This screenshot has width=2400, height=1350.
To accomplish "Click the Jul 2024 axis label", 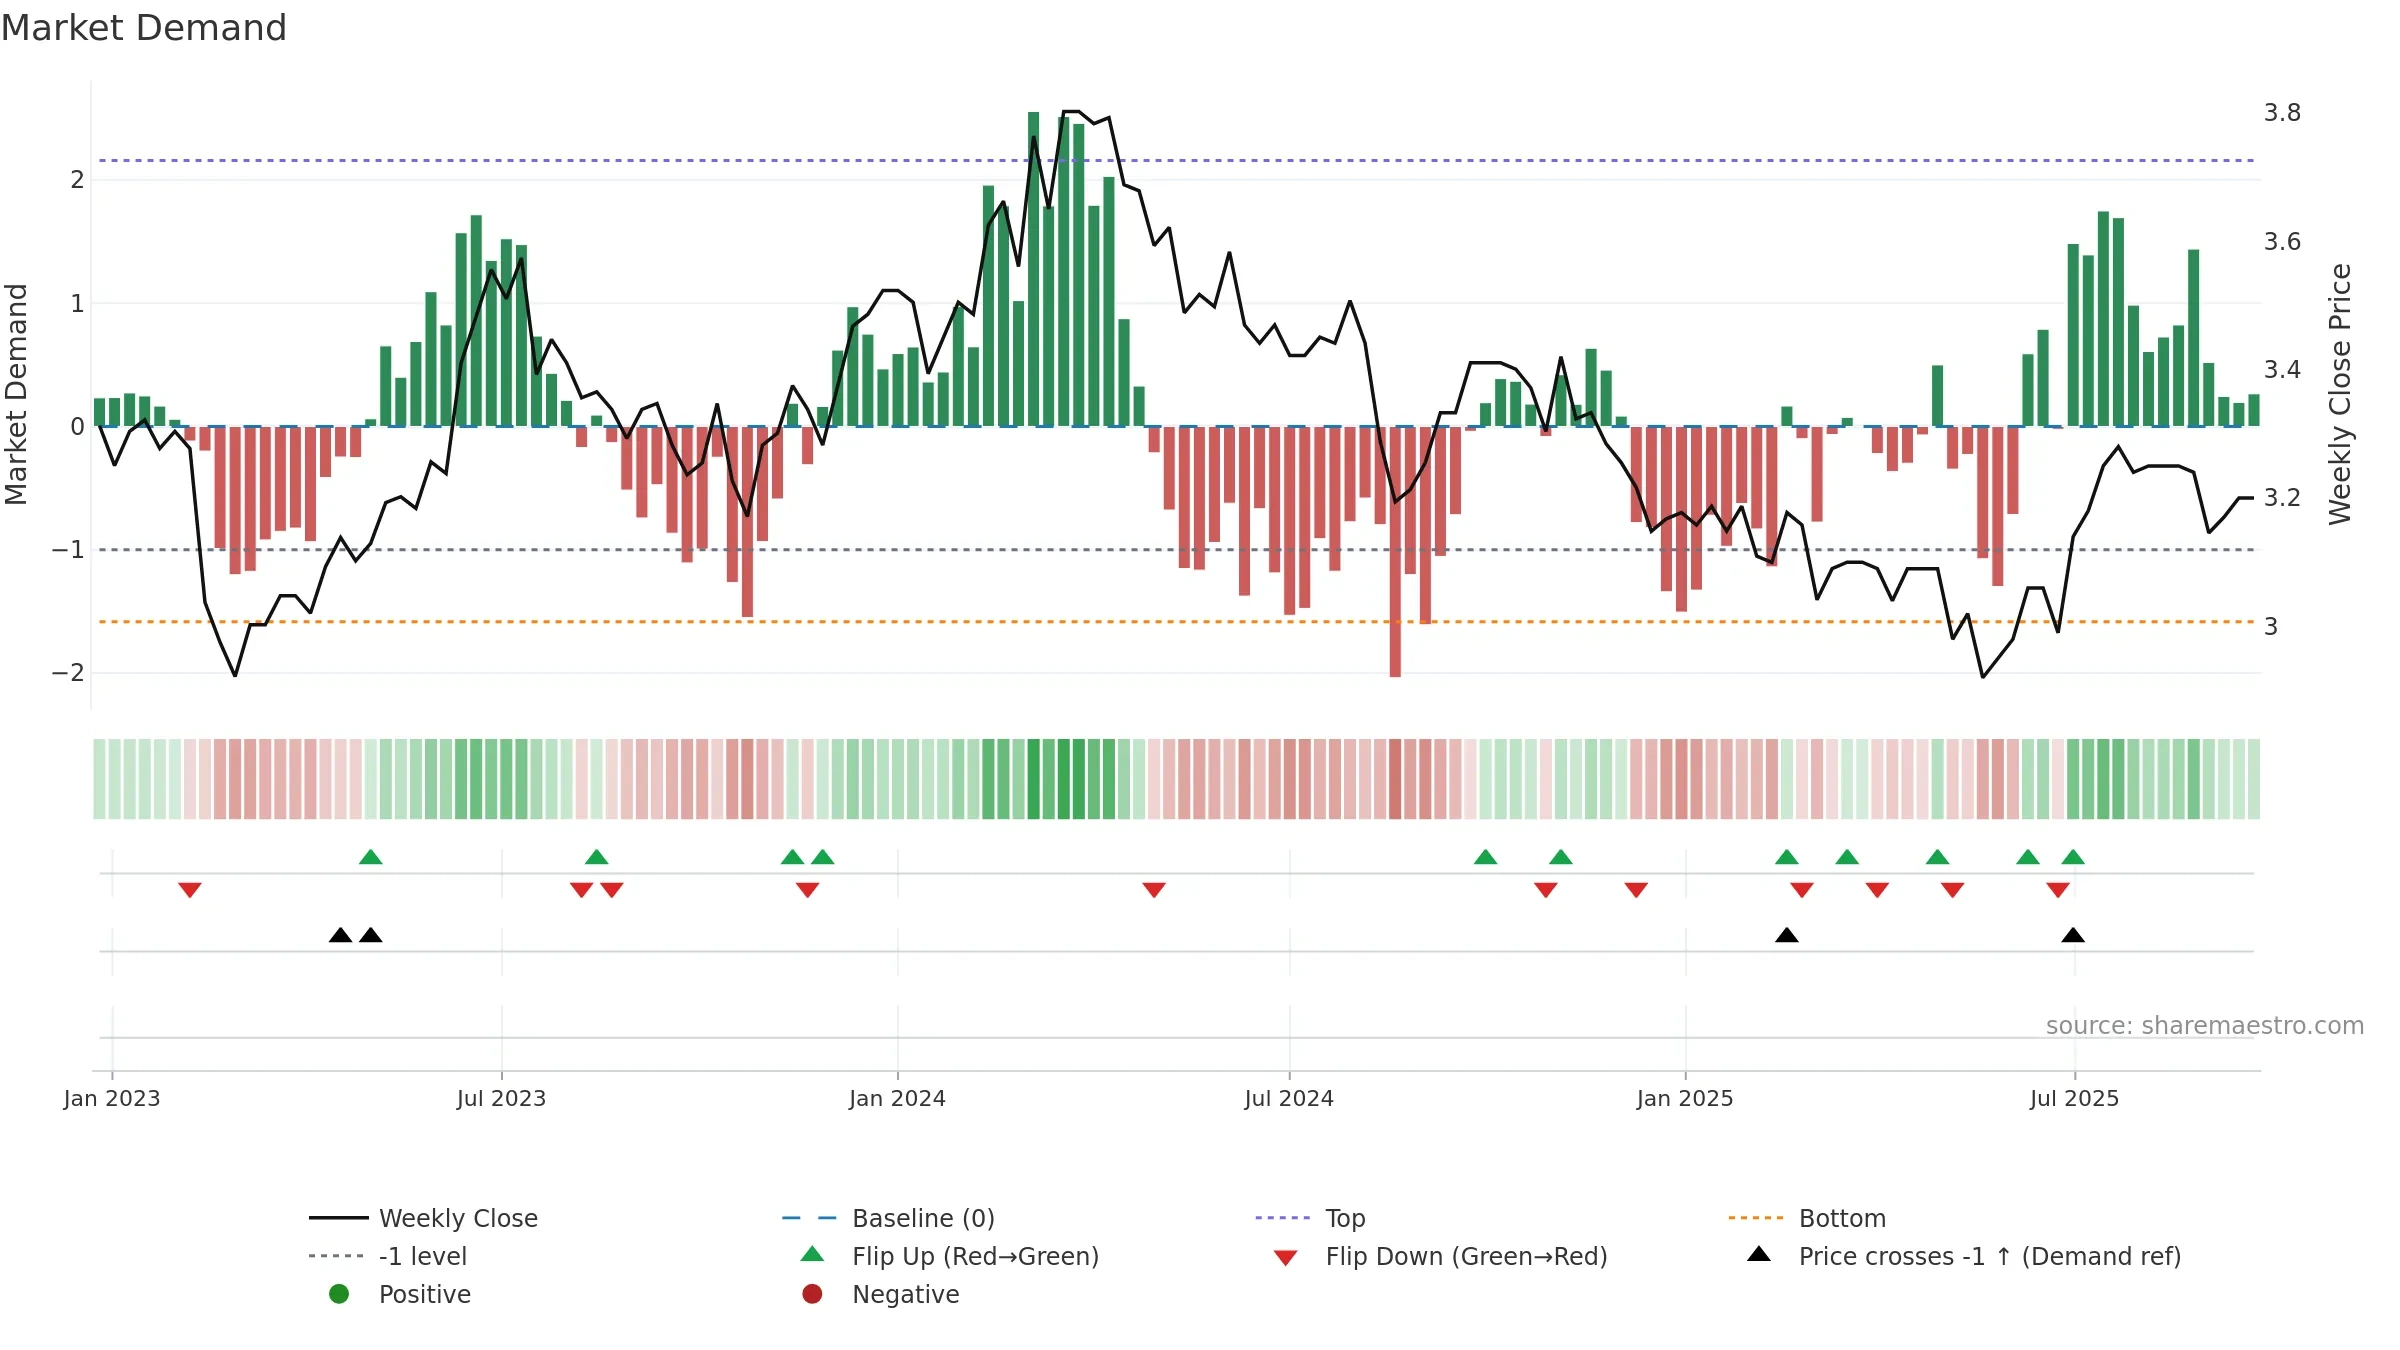I will tap(1289, 1098).
